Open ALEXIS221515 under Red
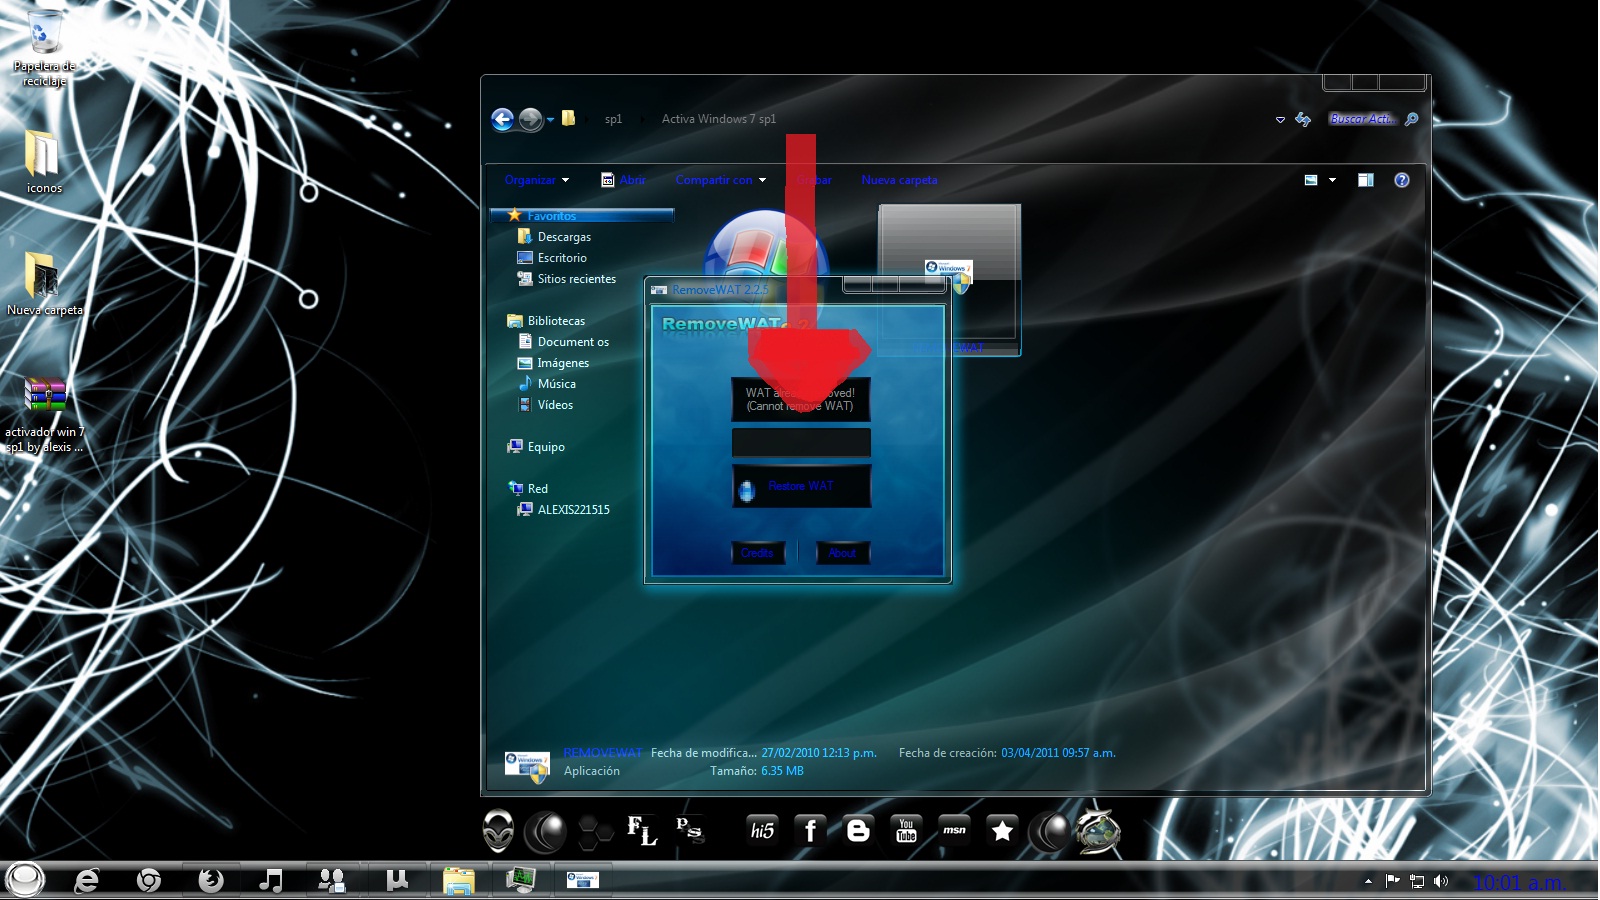This screenshot has width=1600, height=900. pos(573,510)
